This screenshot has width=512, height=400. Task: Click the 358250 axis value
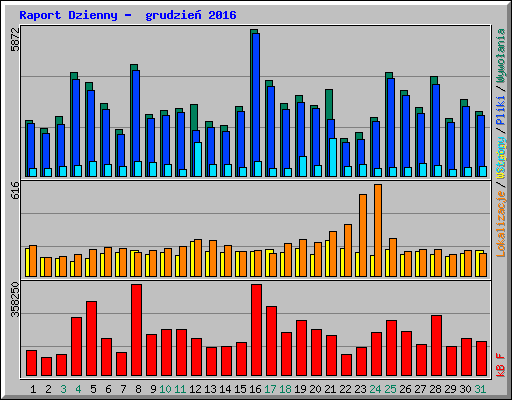(15, 300)
